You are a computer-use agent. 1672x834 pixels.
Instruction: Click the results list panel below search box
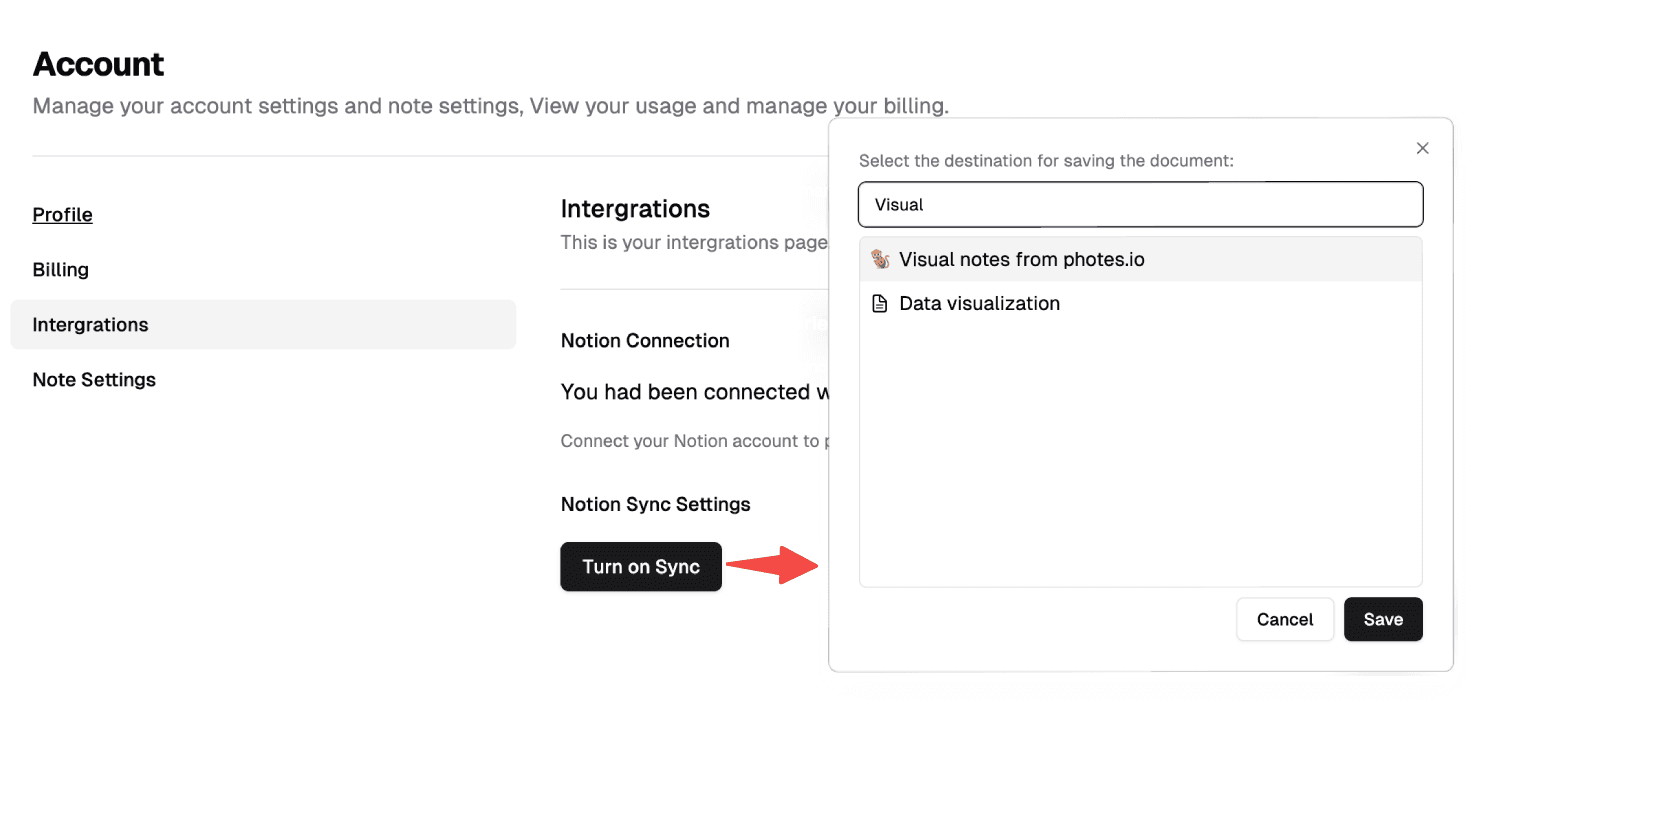pyautogui.click(x=1140, y=450)
